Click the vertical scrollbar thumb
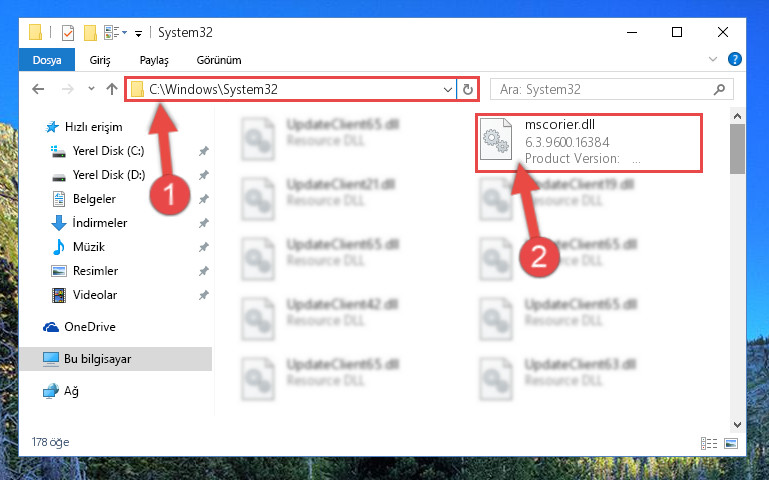 (x=737, y=149)
